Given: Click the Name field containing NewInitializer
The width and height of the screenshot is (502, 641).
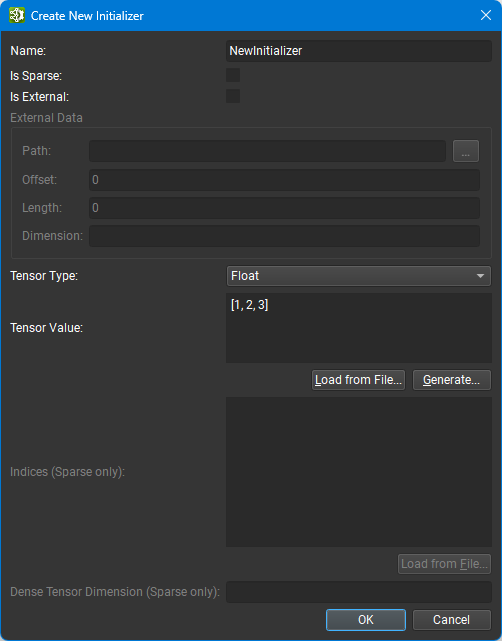Looking at the screenshot, I should point(359,51).
